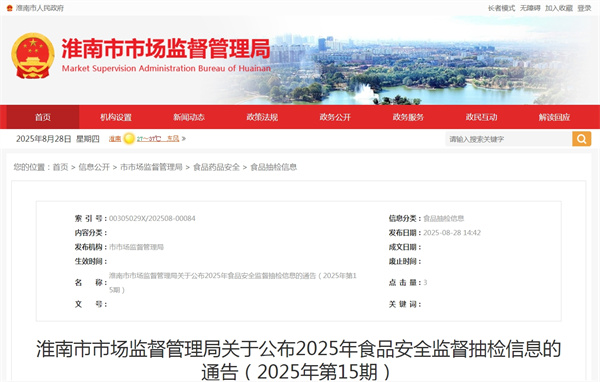Image resolution: width=600 pixels, height=382 pixels.
Task: Focus the 请输入搜索关键字 search field
Action: 509,139
